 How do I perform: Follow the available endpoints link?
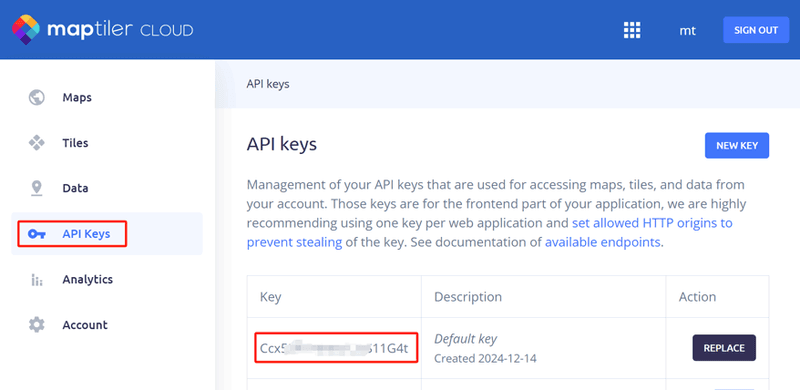point(603,242)
